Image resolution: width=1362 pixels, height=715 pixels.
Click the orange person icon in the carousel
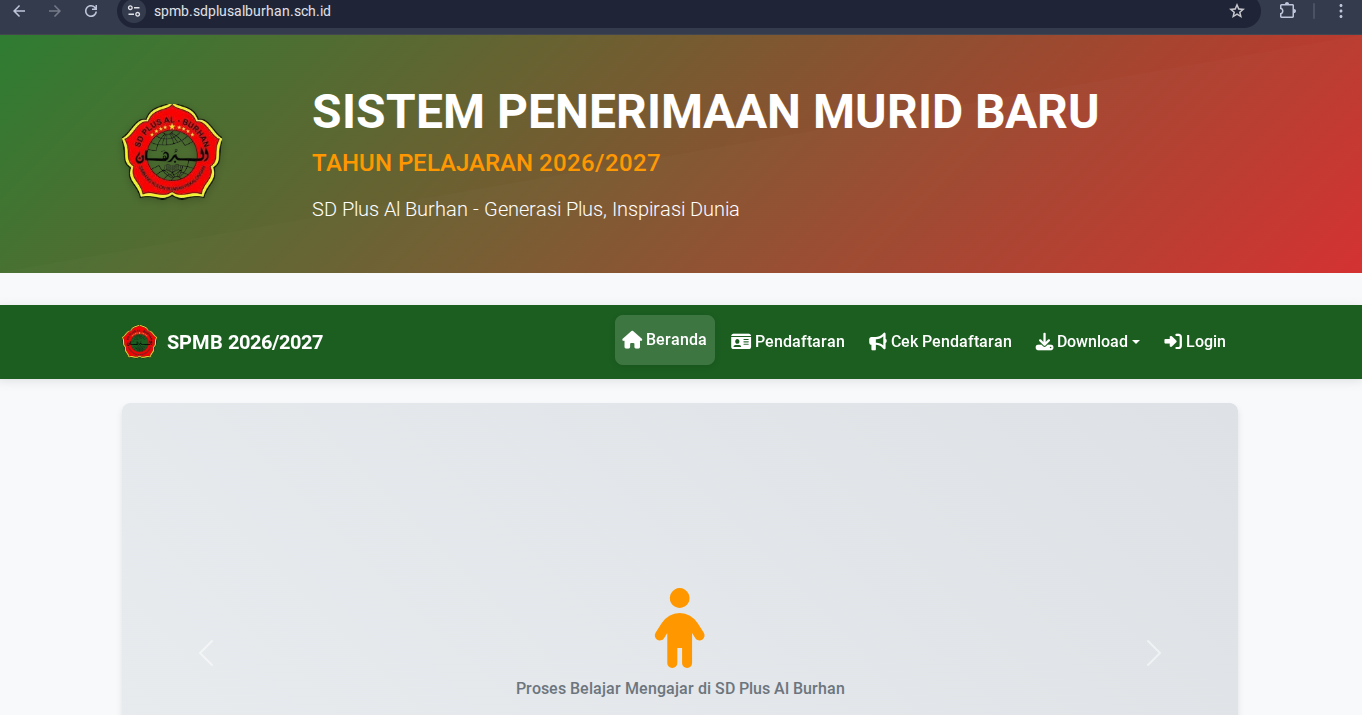tap(680, 628)
